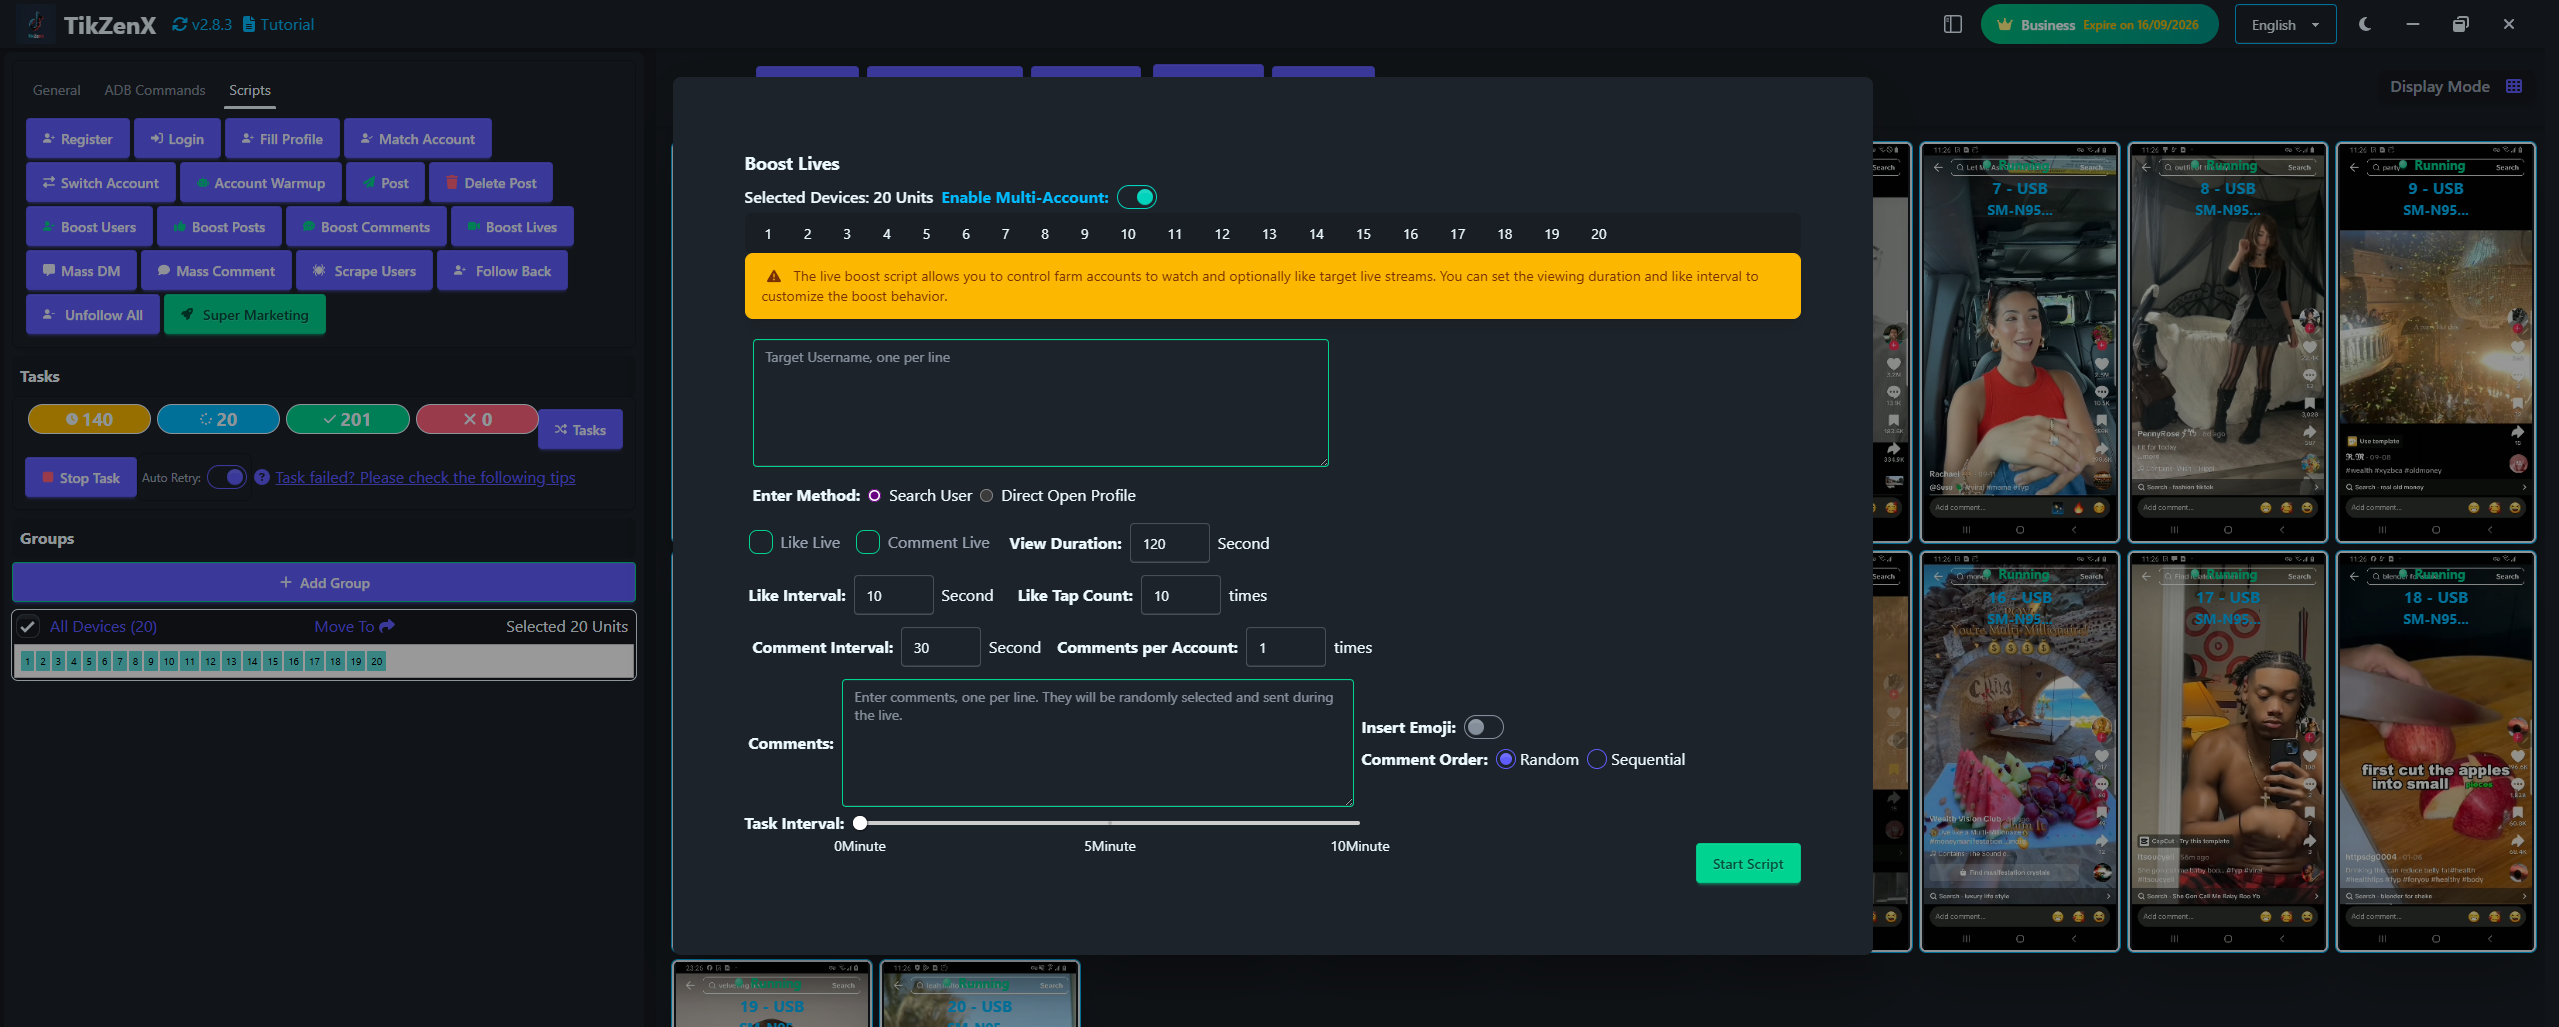Disable the Enable Multi-Account toggle
The height and width of the screenshot is (1027, 2559).
click(1137, 197)
